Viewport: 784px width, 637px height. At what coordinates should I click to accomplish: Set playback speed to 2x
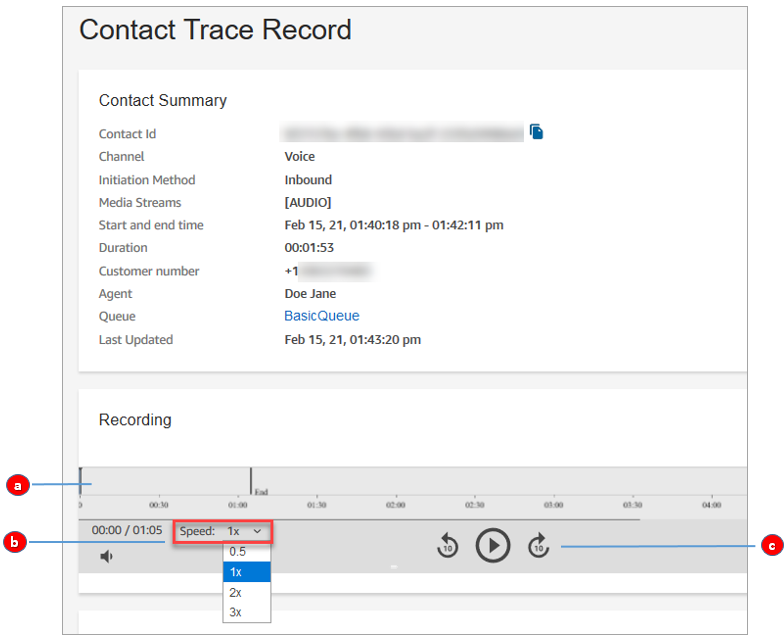pyautogui.click(x=237, y=592)
